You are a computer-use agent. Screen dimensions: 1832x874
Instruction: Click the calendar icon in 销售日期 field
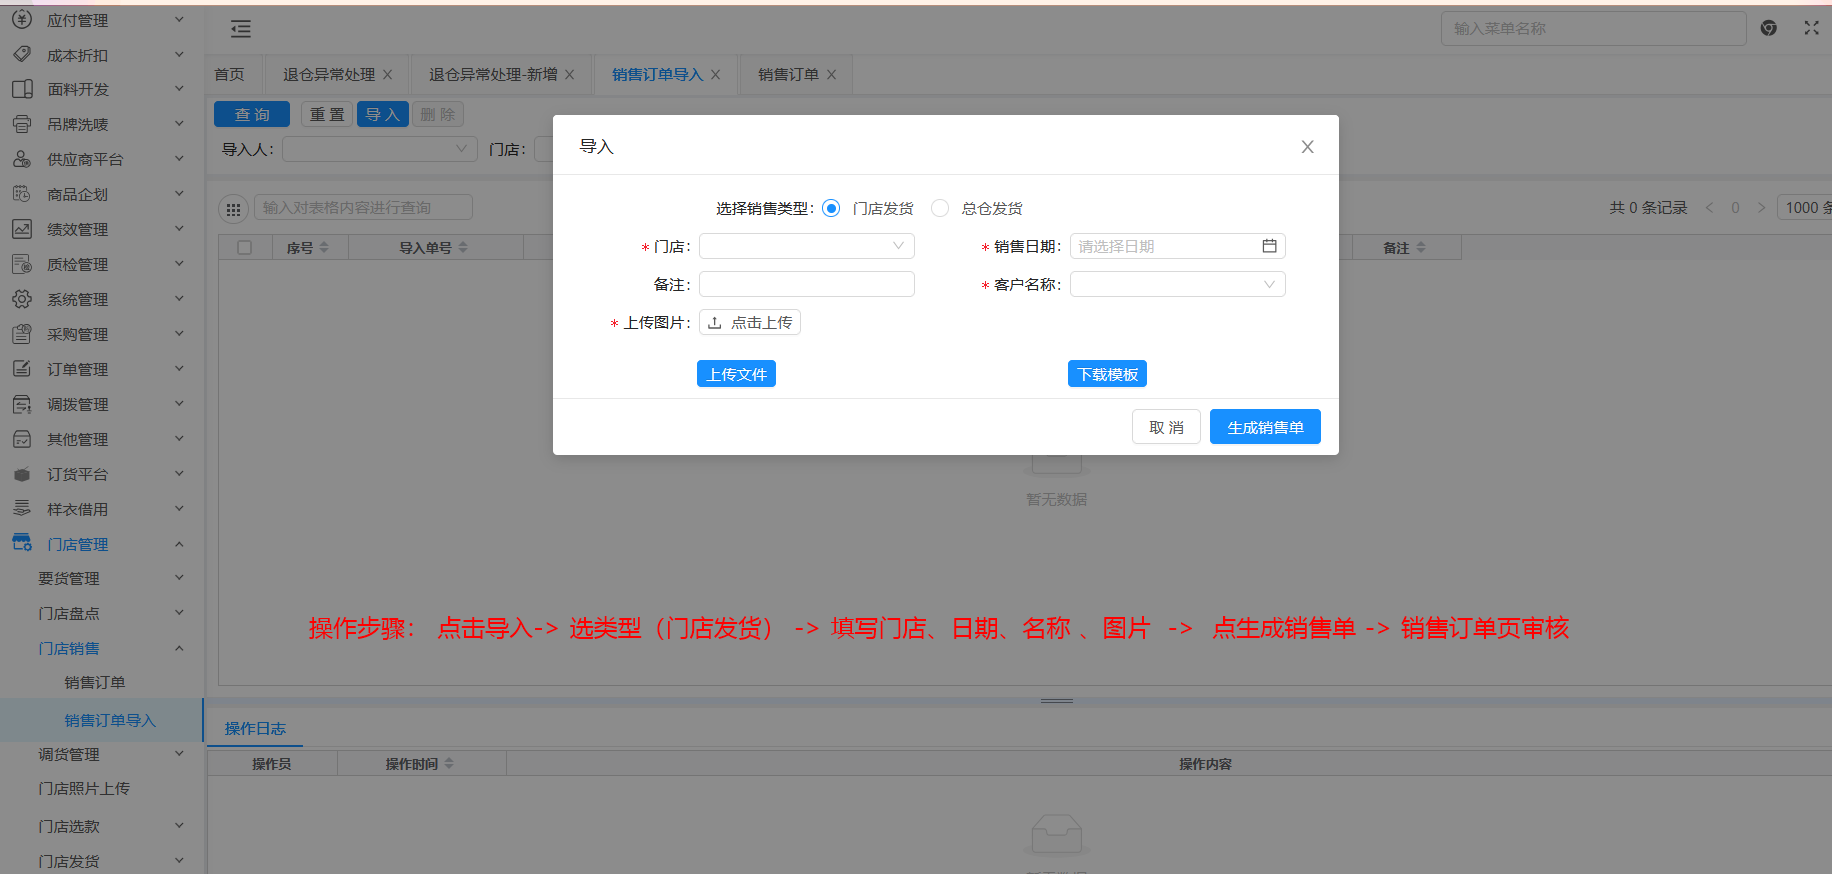point(1269,246)
